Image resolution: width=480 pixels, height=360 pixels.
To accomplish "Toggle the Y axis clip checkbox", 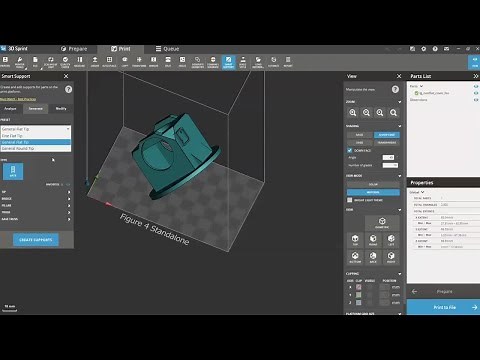I will (359, 295).
